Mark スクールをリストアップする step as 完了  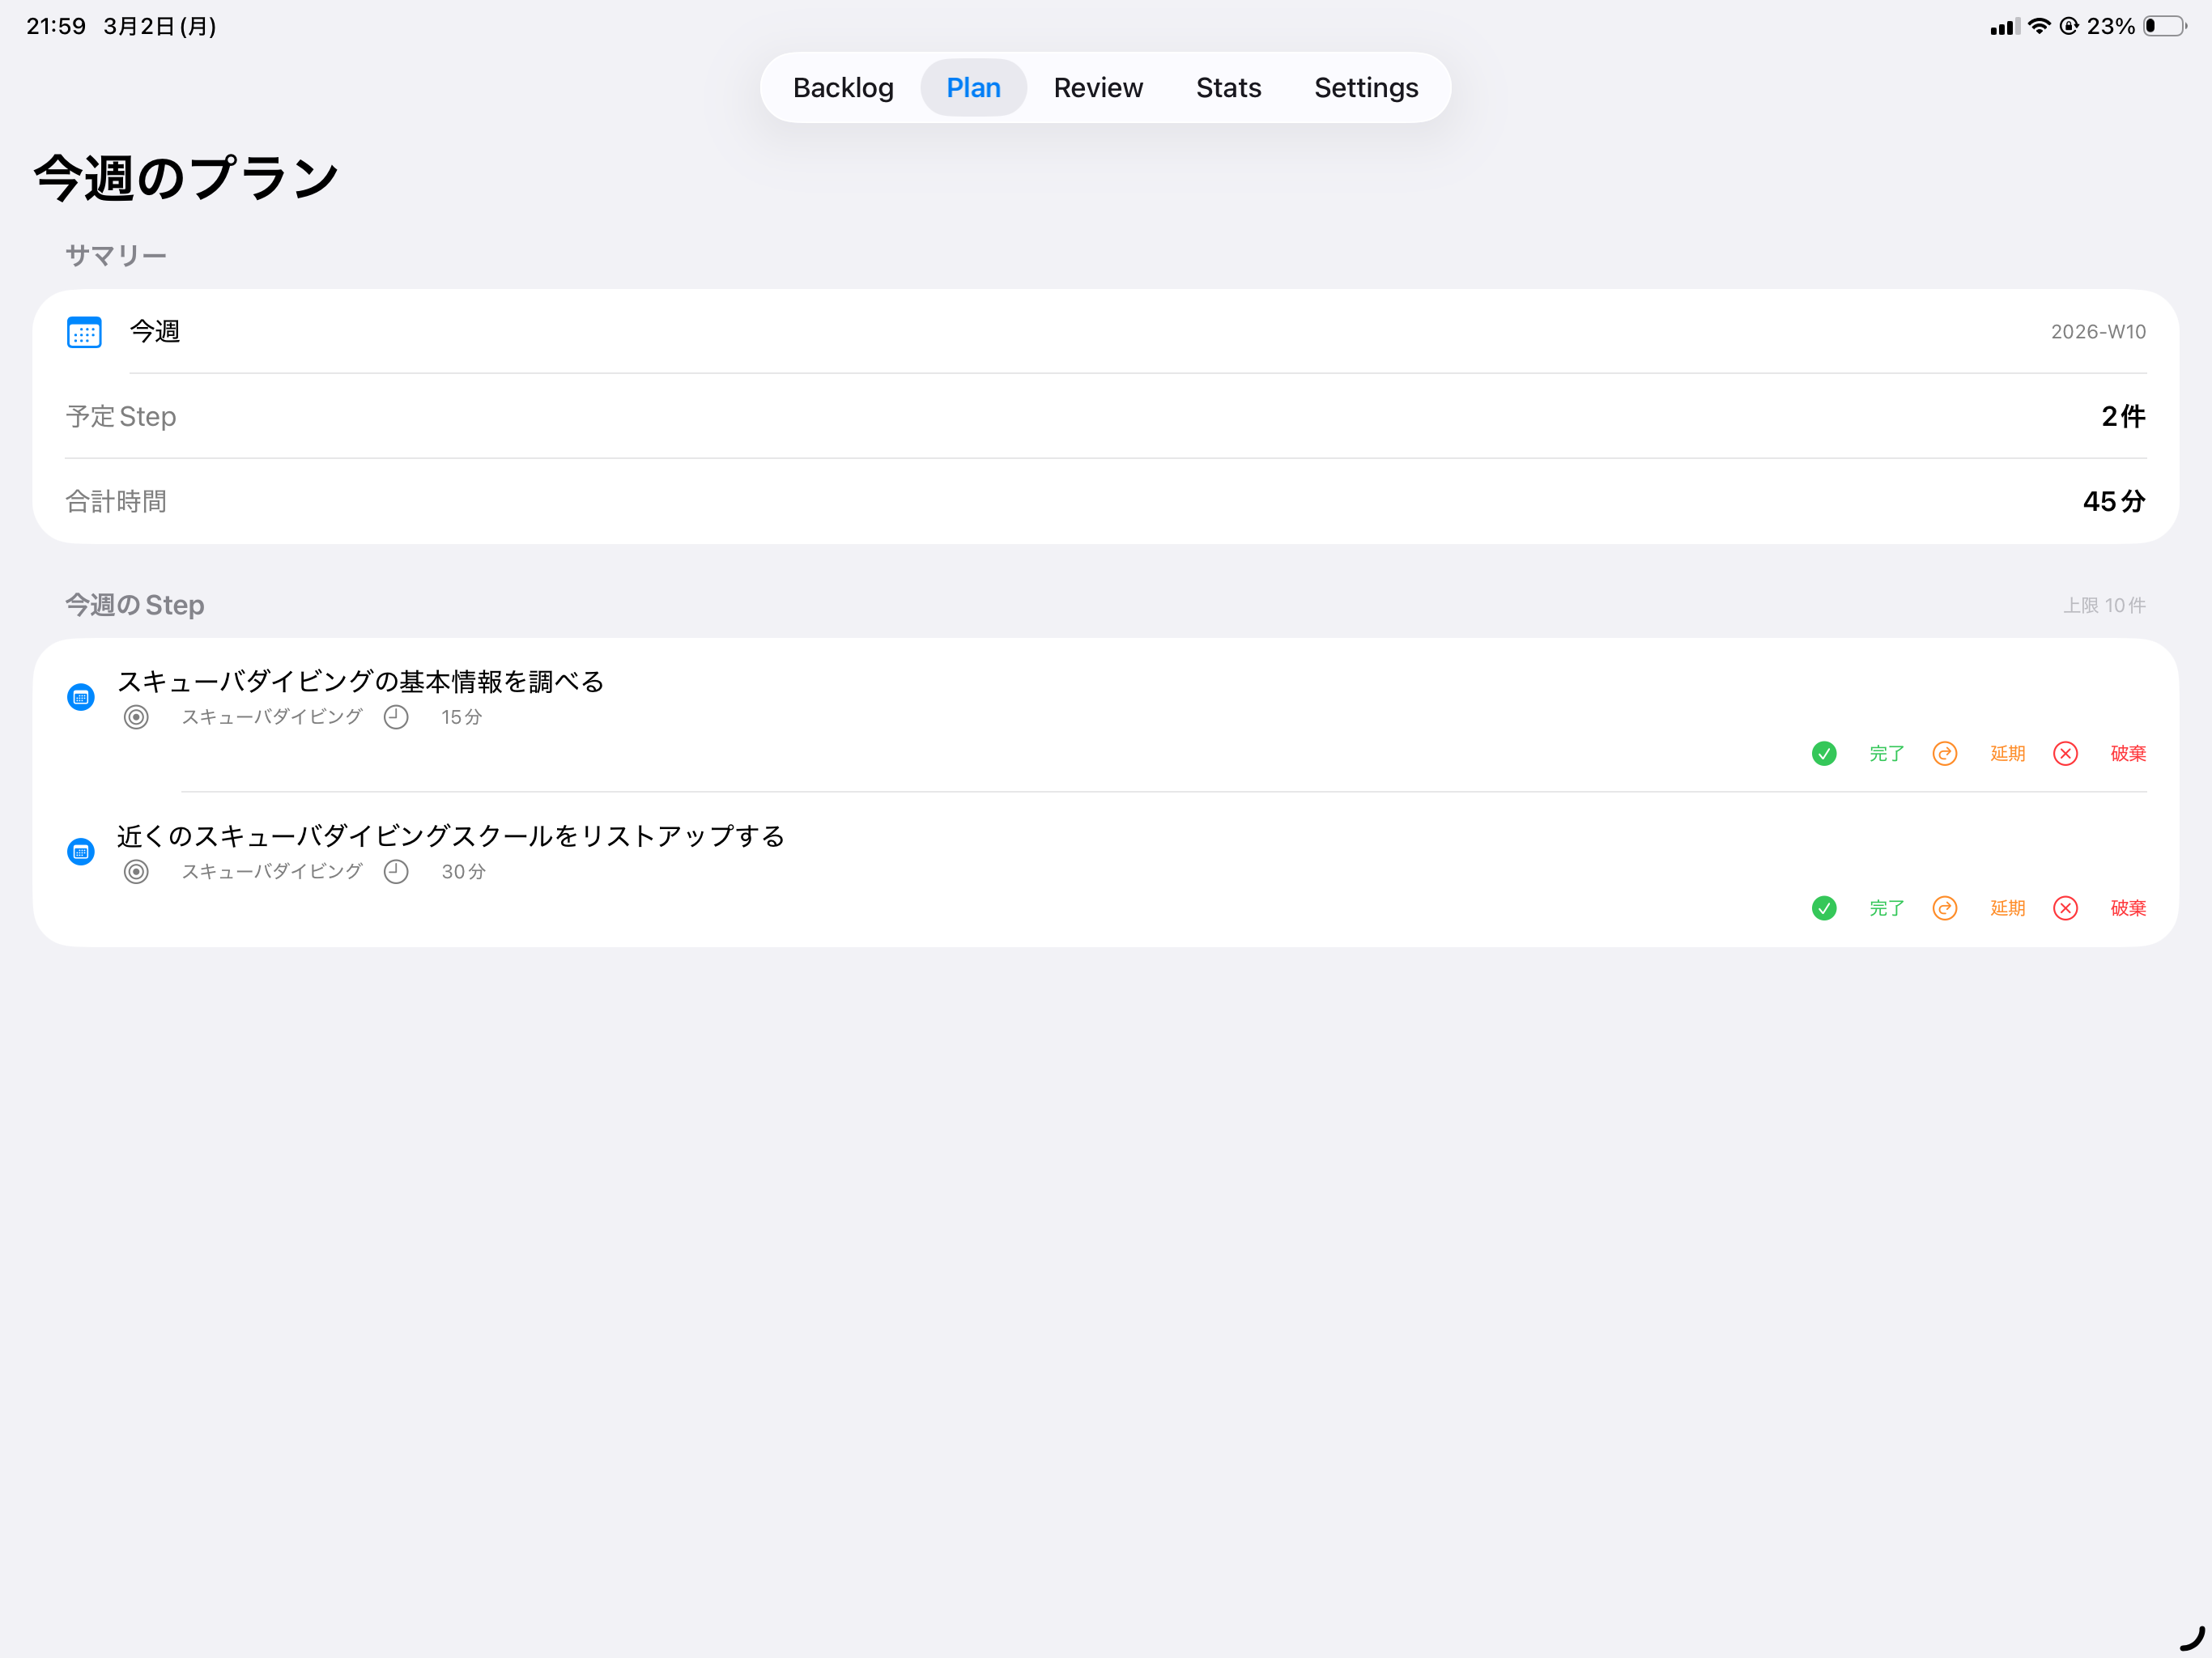[x=1886, y=908]
